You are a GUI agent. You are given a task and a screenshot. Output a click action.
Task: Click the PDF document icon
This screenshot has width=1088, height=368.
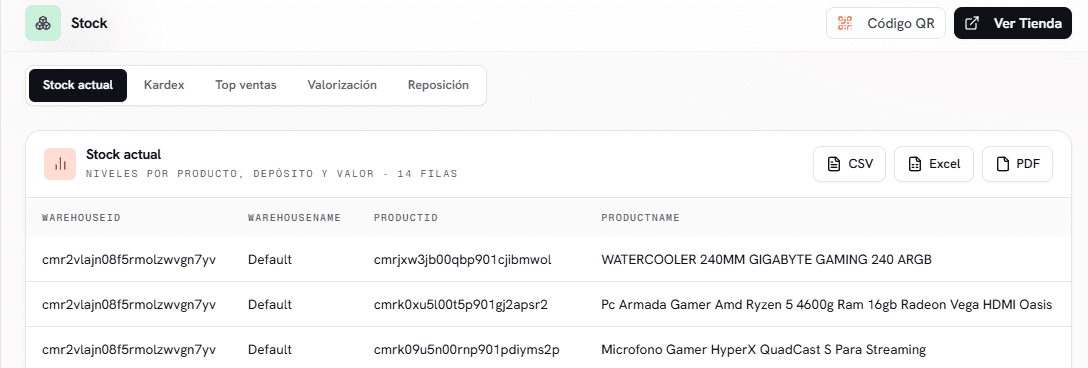point(1002,164)
